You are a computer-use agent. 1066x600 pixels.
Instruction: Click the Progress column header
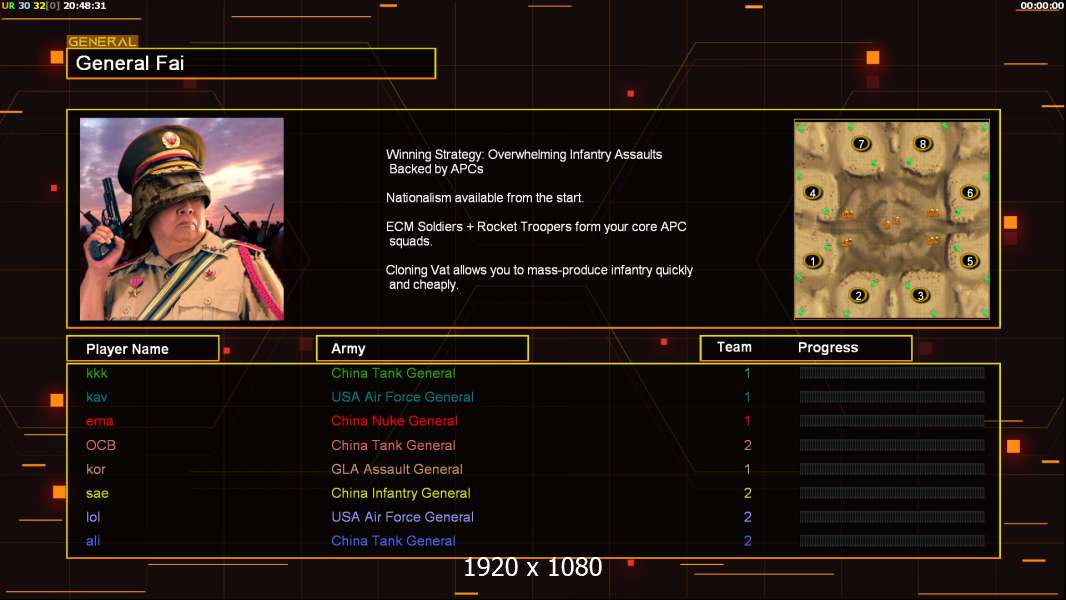point(827,347)
